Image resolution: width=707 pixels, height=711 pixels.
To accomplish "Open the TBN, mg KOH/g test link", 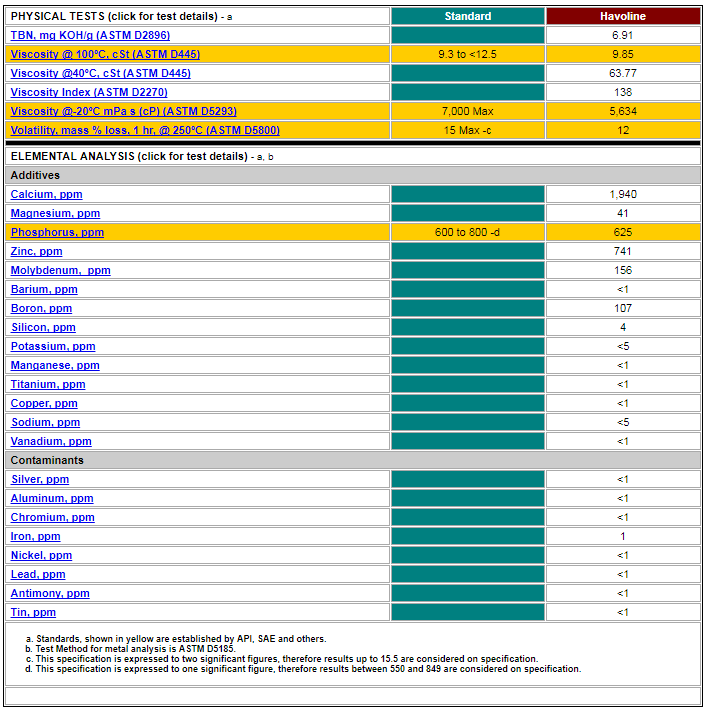I will click(x=90, y=35).
